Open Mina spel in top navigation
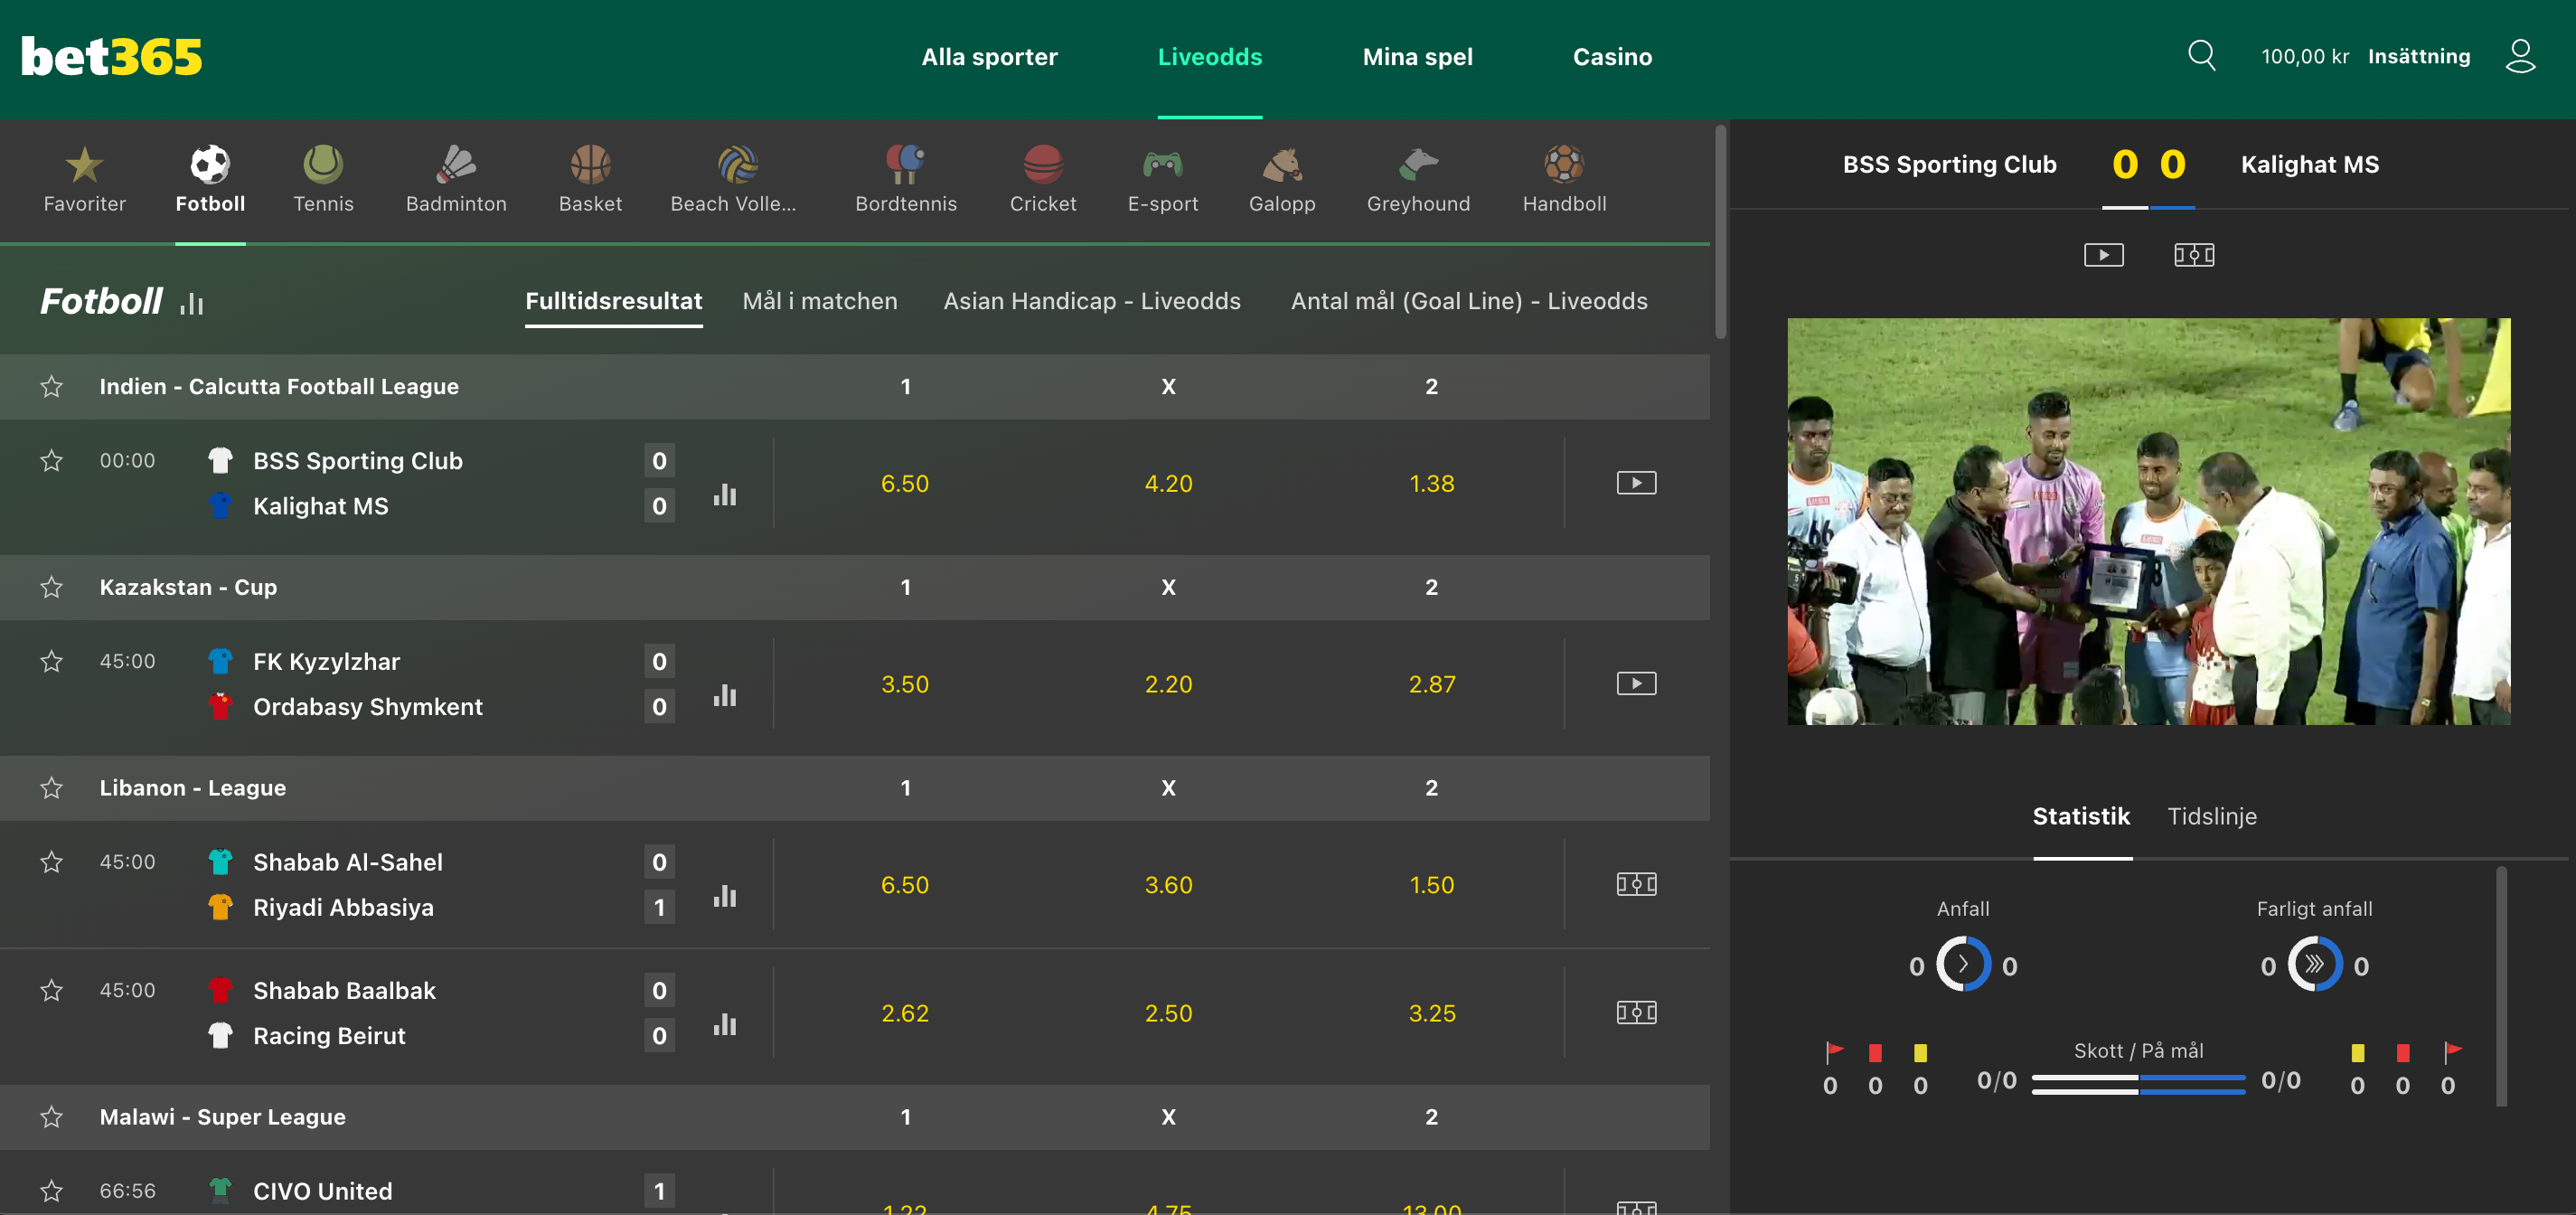The width and height of the screenshot is (2576, 1215). (1417, 57)
